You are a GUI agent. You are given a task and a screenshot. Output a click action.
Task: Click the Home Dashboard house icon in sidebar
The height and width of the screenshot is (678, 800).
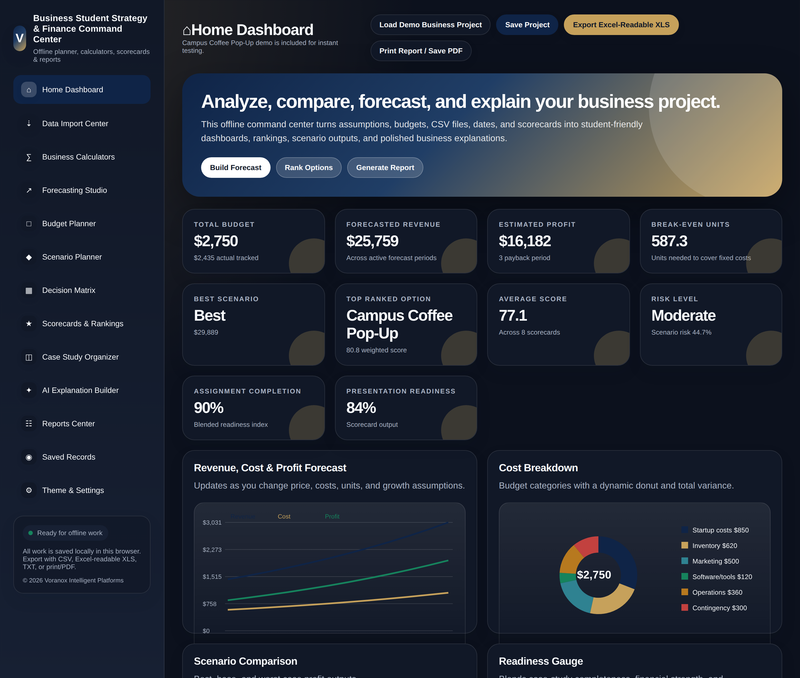click(x=29, y=90)
